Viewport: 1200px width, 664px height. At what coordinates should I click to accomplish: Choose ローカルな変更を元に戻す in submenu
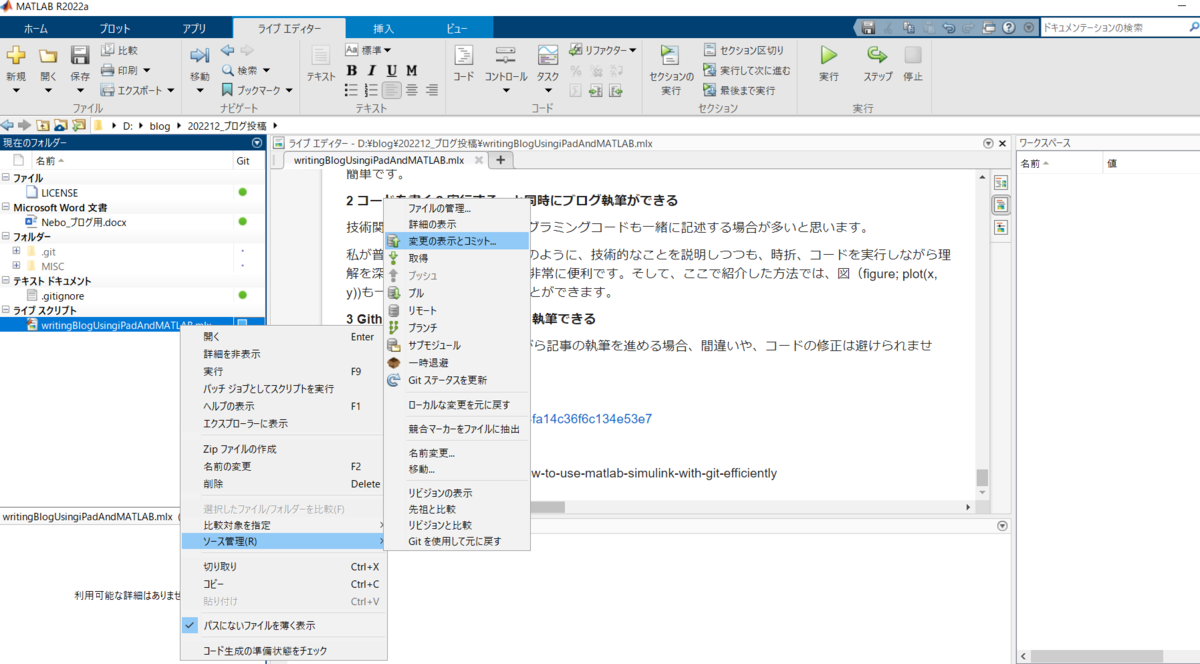pyautogui.click(x=456, y=405)
